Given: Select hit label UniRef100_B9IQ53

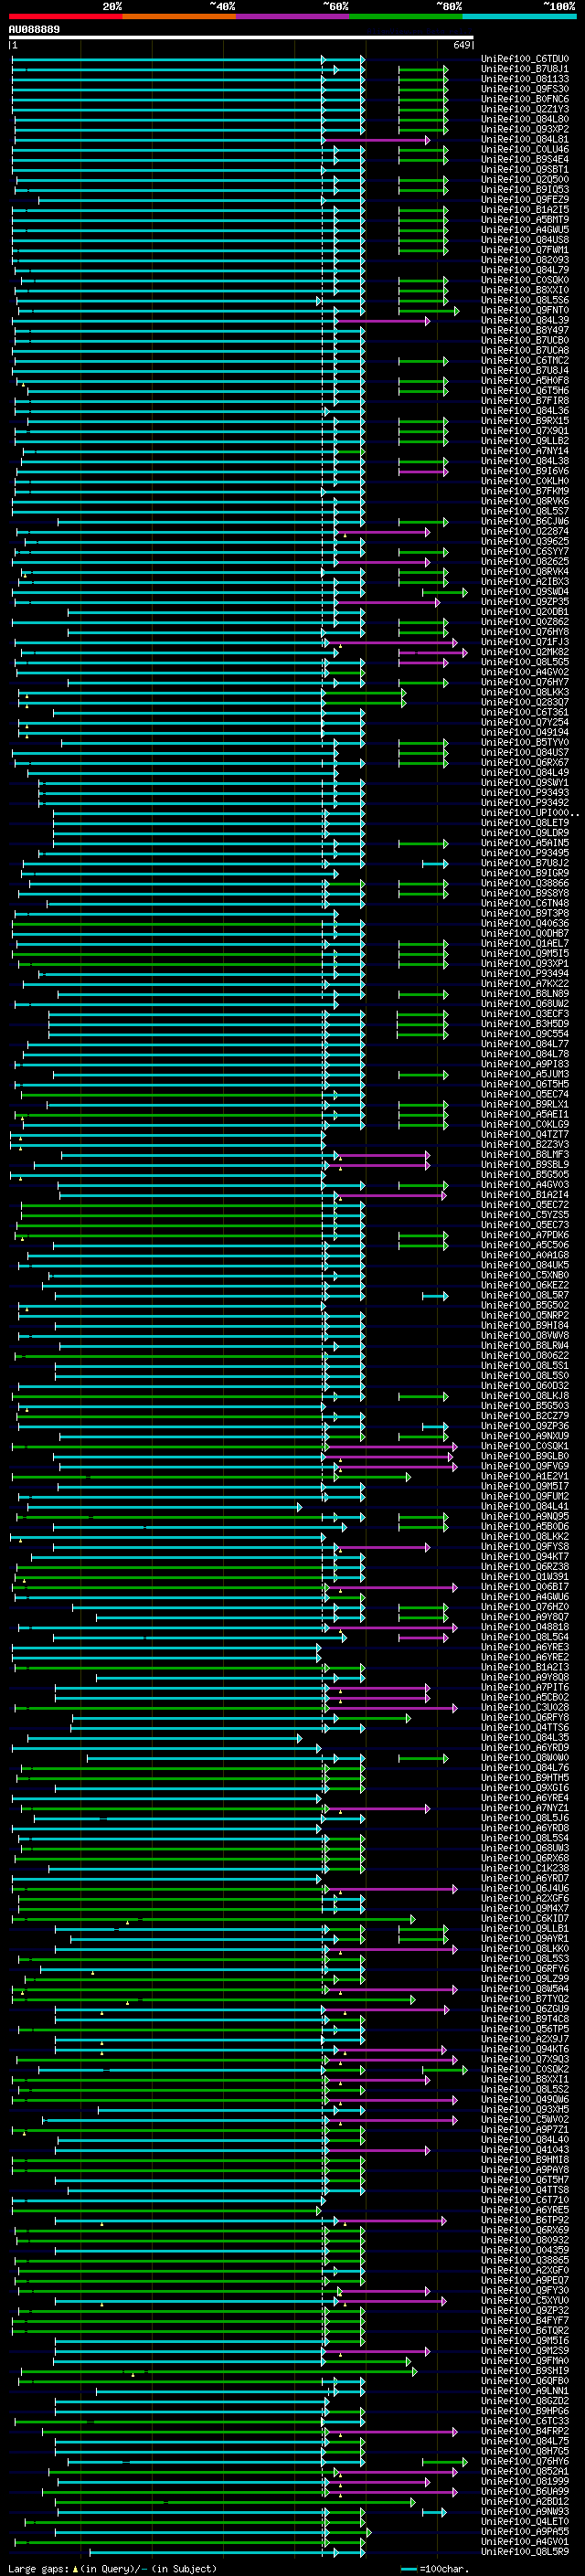Looking at the screenshot, I should (x=525, y=190).
